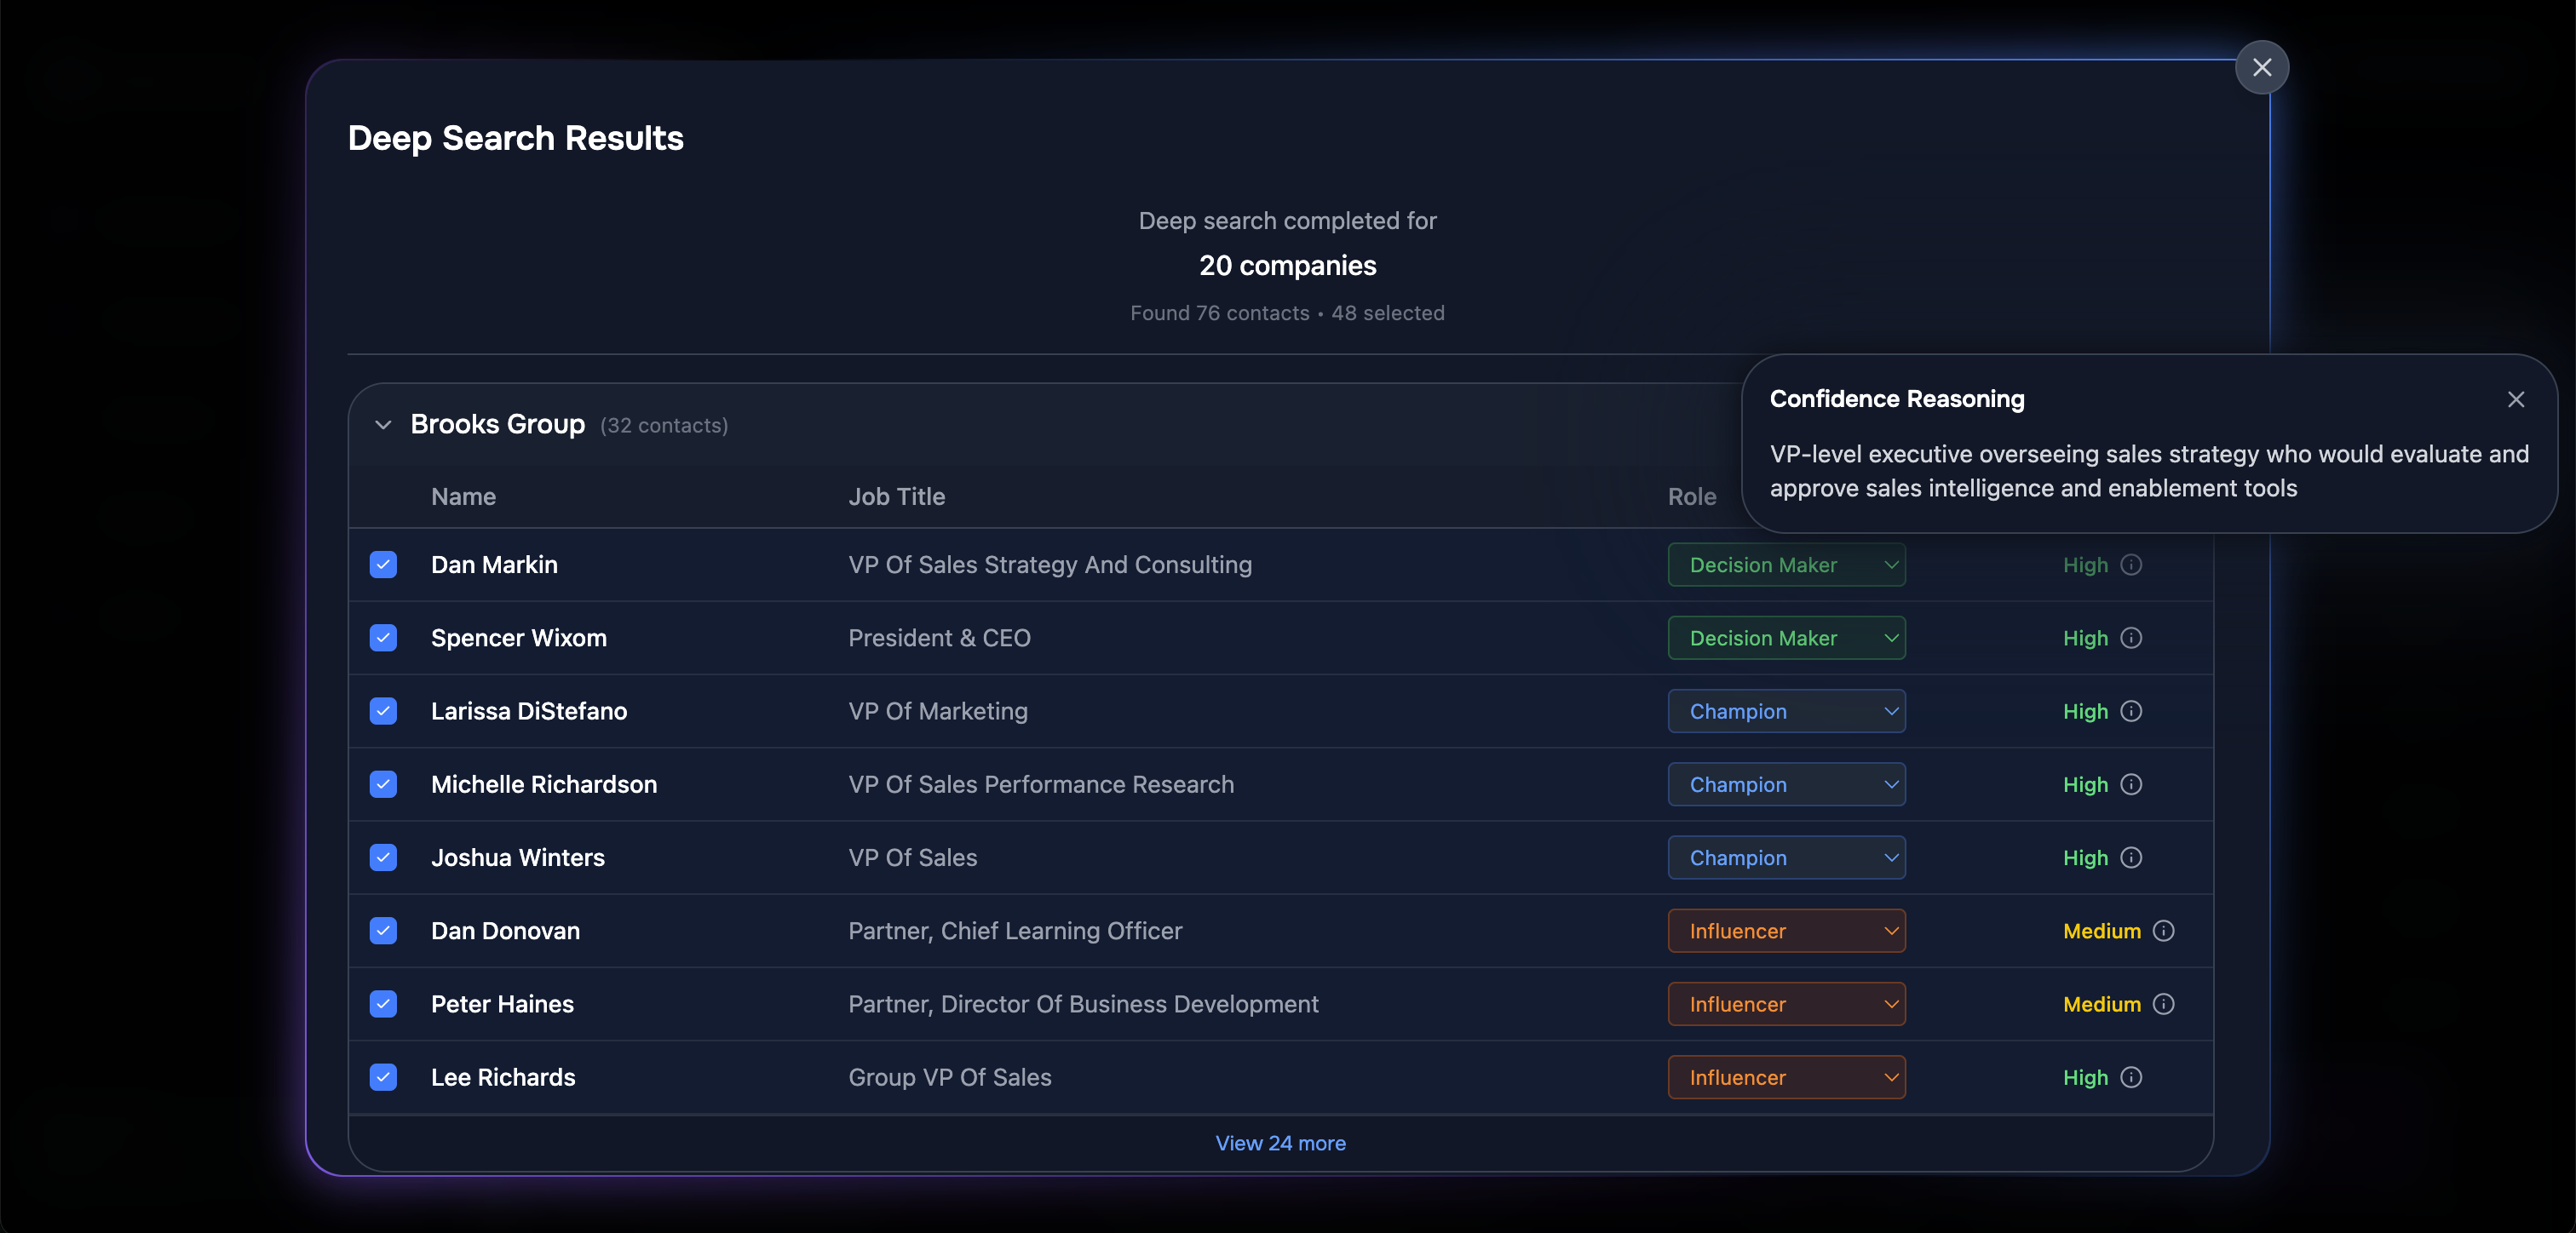2576x1233 pixels.
Task: Click info icon in Dan Markin row
Action: click(2131, 565)
